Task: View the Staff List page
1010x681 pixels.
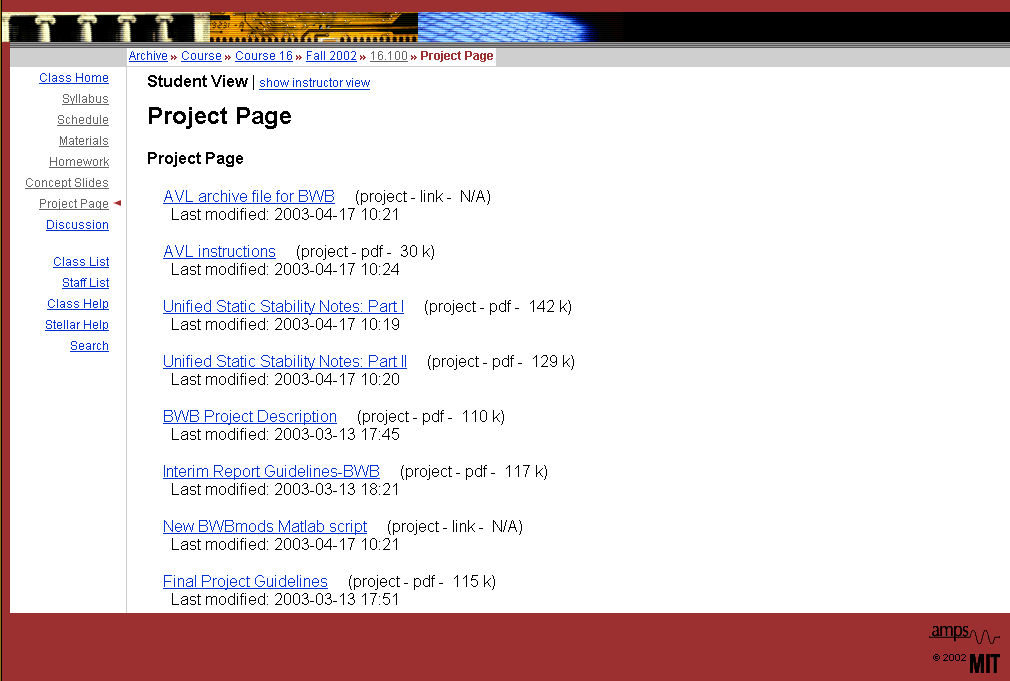Action: [85, 283]
